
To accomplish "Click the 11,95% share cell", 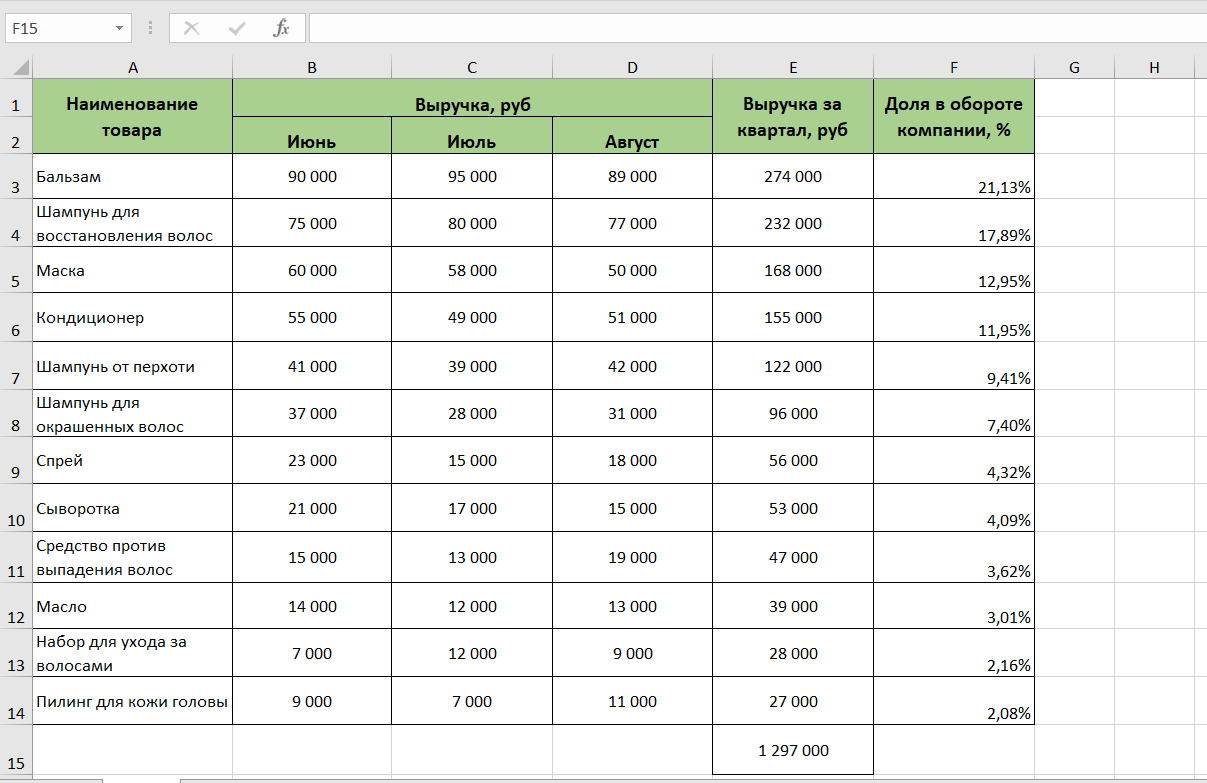I will tap(954, 318).
